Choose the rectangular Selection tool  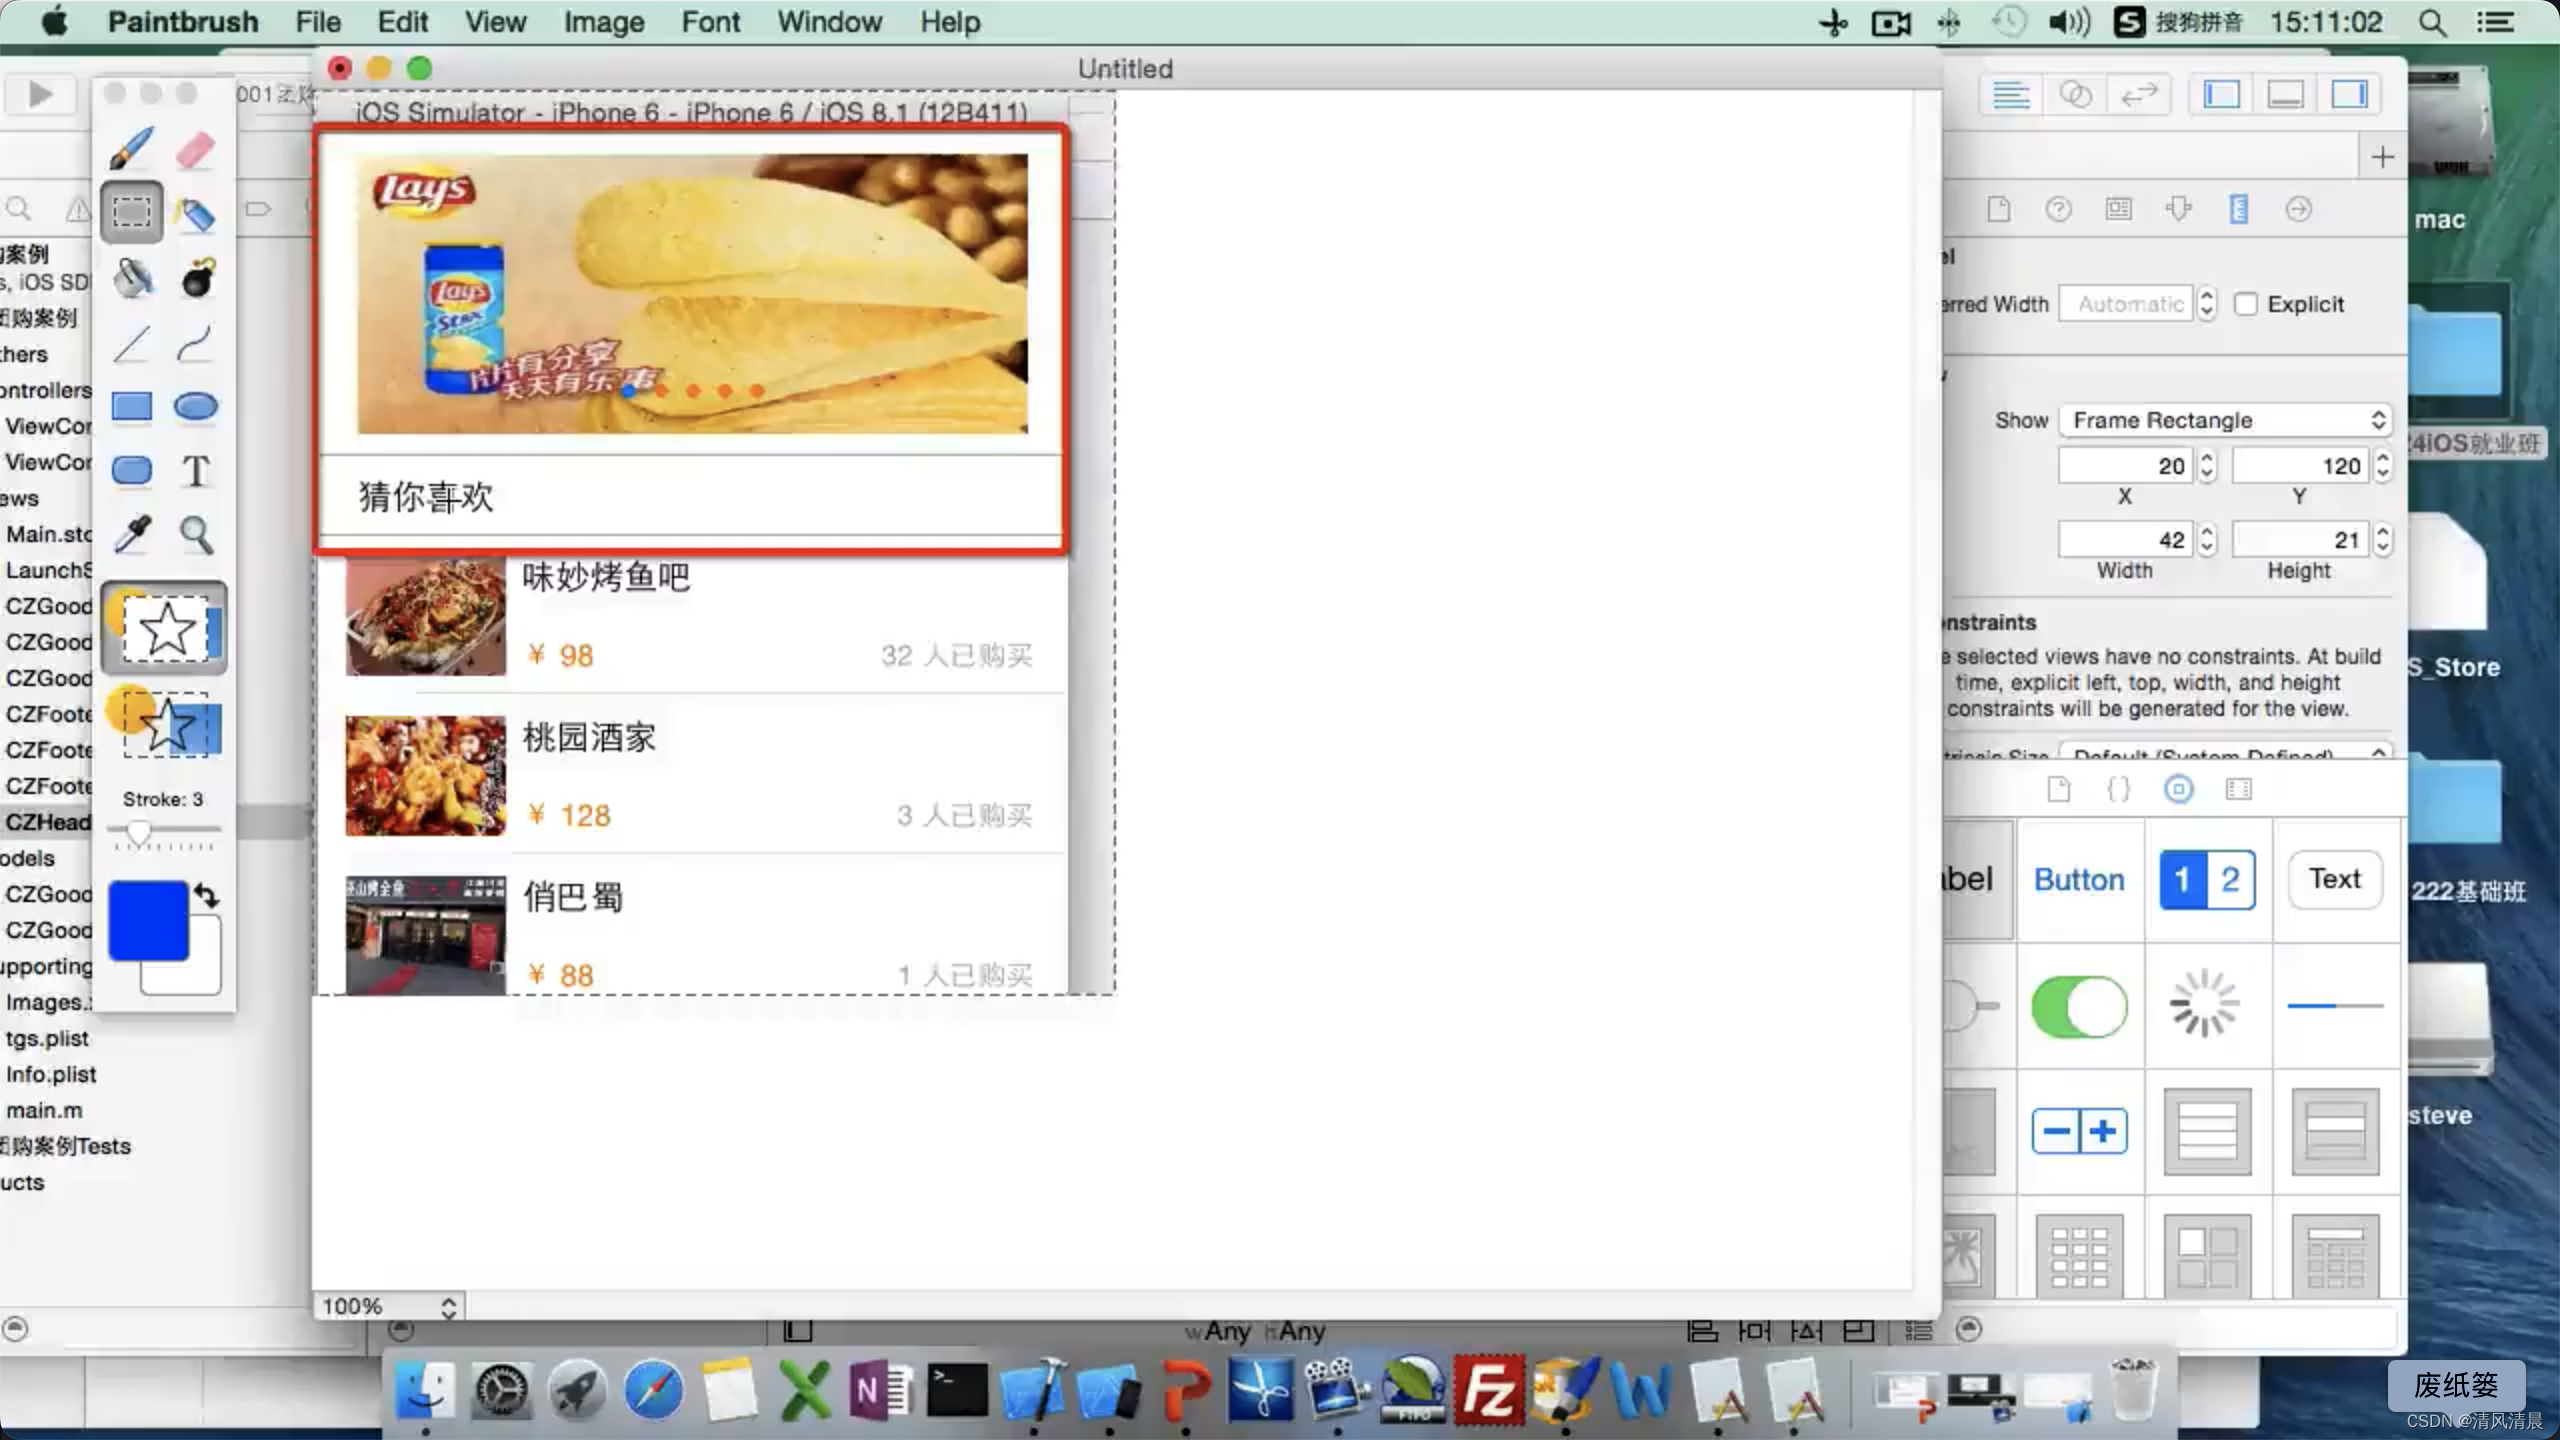pos(131,212)
